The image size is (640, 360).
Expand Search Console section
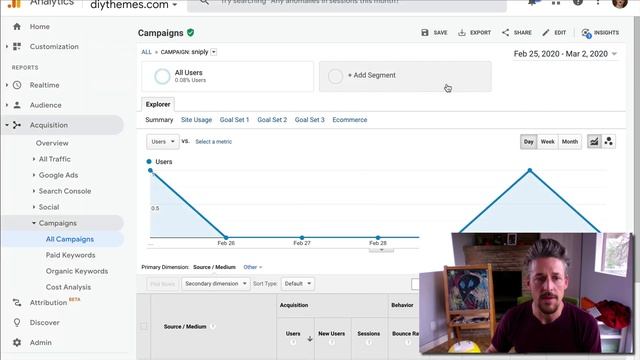click(x=34, y=191)
